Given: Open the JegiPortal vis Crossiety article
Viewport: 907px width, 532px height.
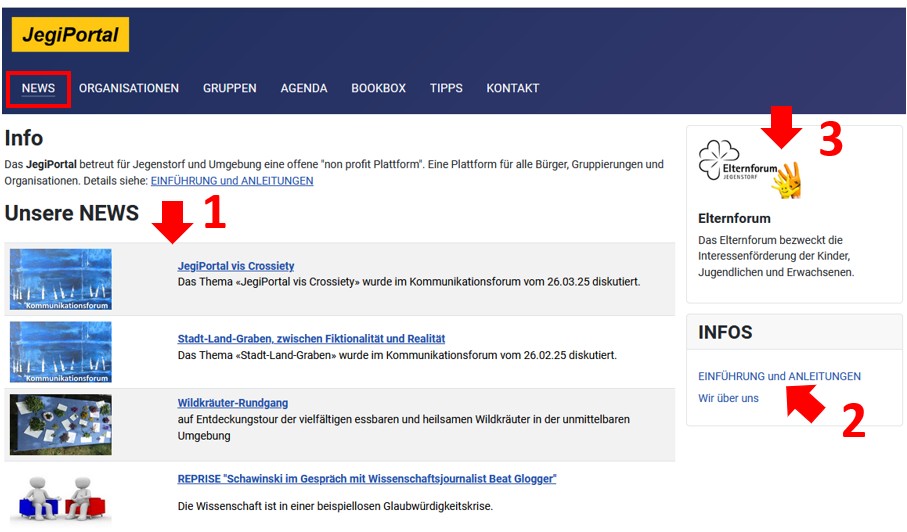Looking at the screenshot, I should coord(235,266).
